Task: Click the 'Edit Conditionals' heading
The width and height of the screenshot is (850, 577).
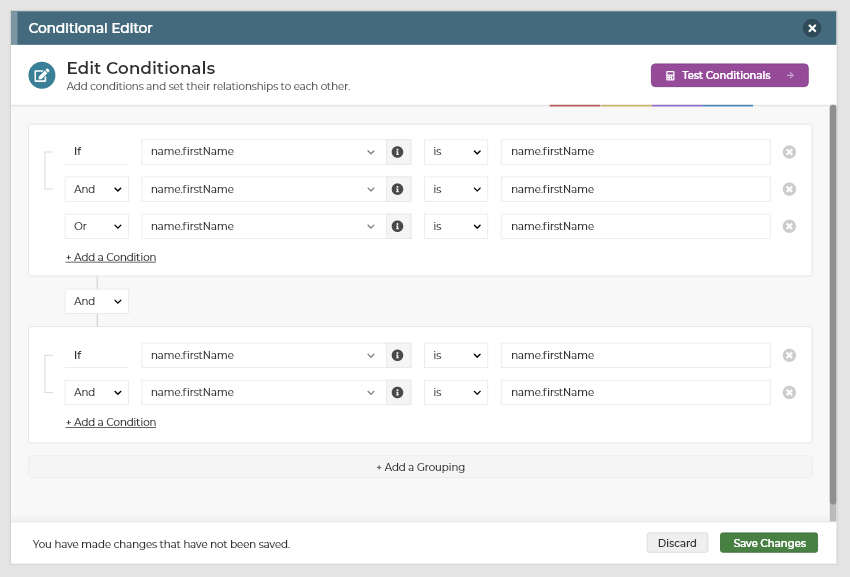Action: point(141,68)
